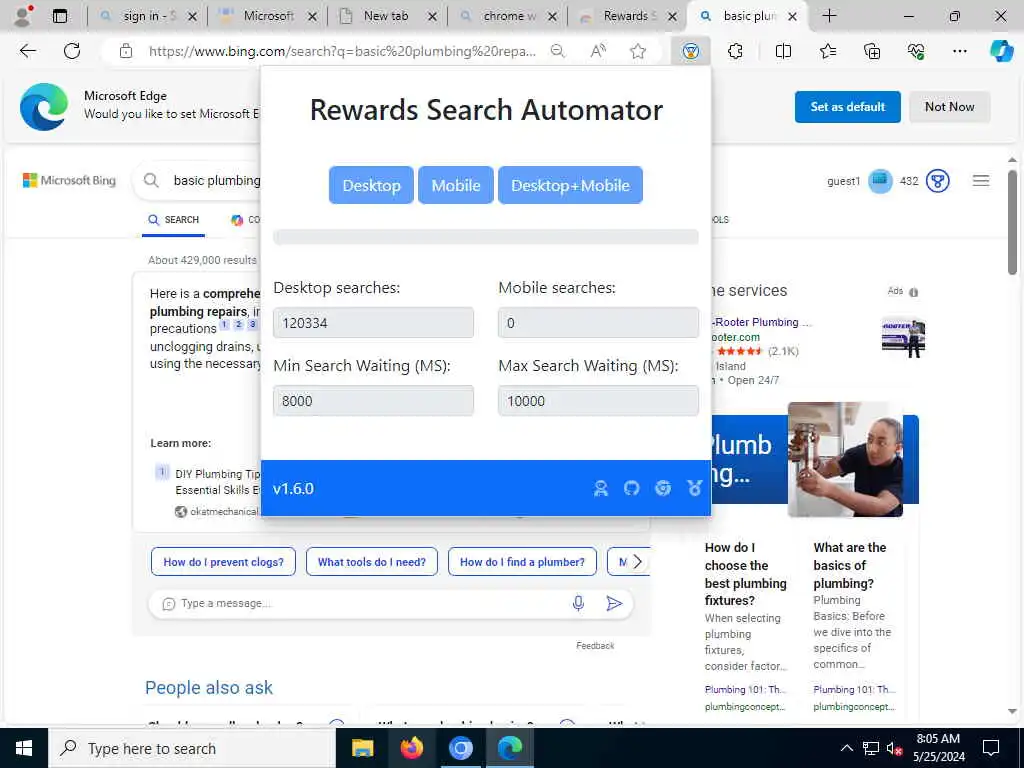Image resolution: width=1024 pixels, height=768 pixels.
Task: Open the Copilot sidebar icon
Action: coord(1001,51)
